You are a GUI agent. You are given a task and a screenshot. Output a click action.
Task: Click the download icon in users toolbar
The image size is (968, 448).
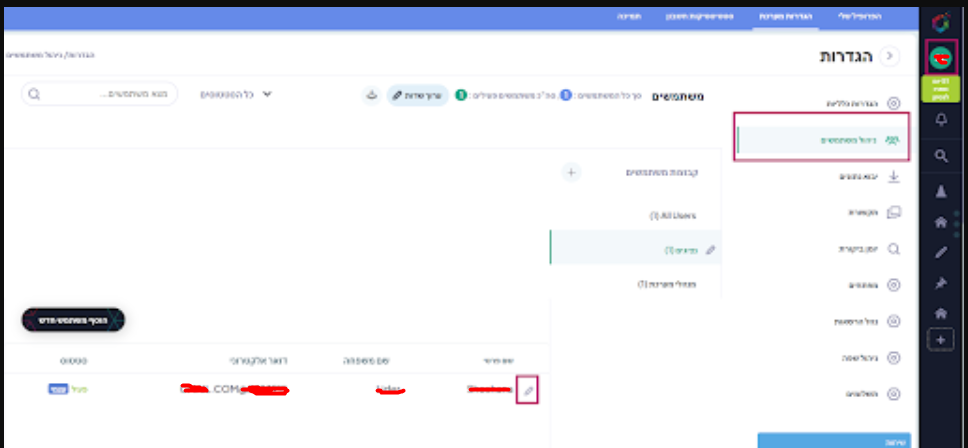[x=371, y=95]
